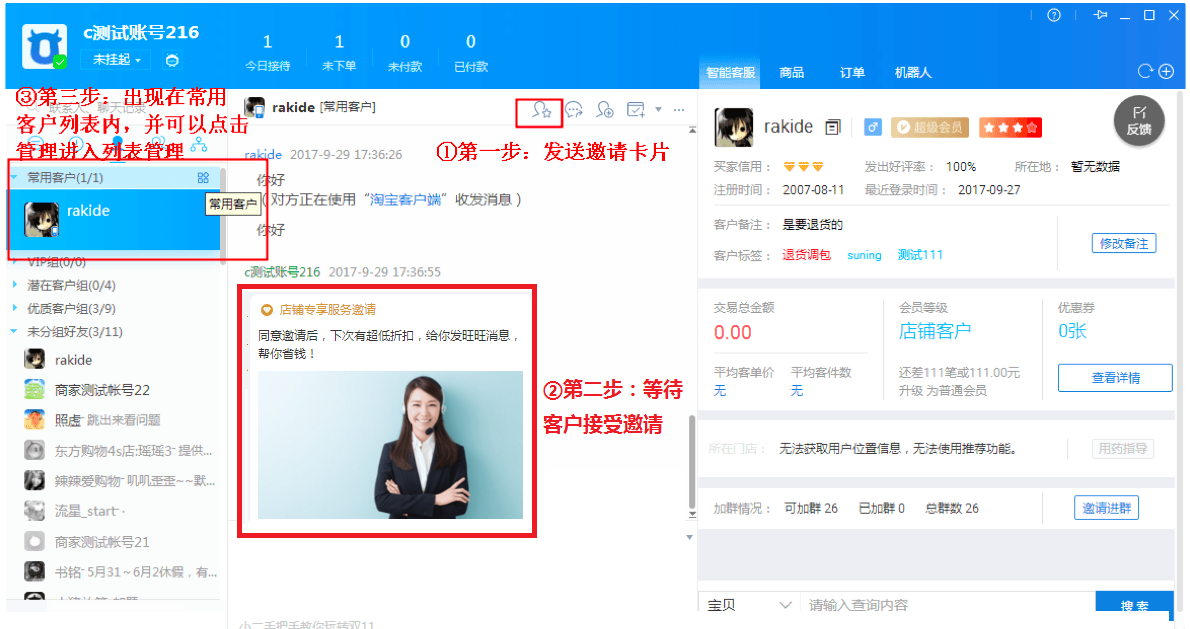1190x629 pixels.
Task: Click the add-contact person plus icon
Action: click(605, 110)
